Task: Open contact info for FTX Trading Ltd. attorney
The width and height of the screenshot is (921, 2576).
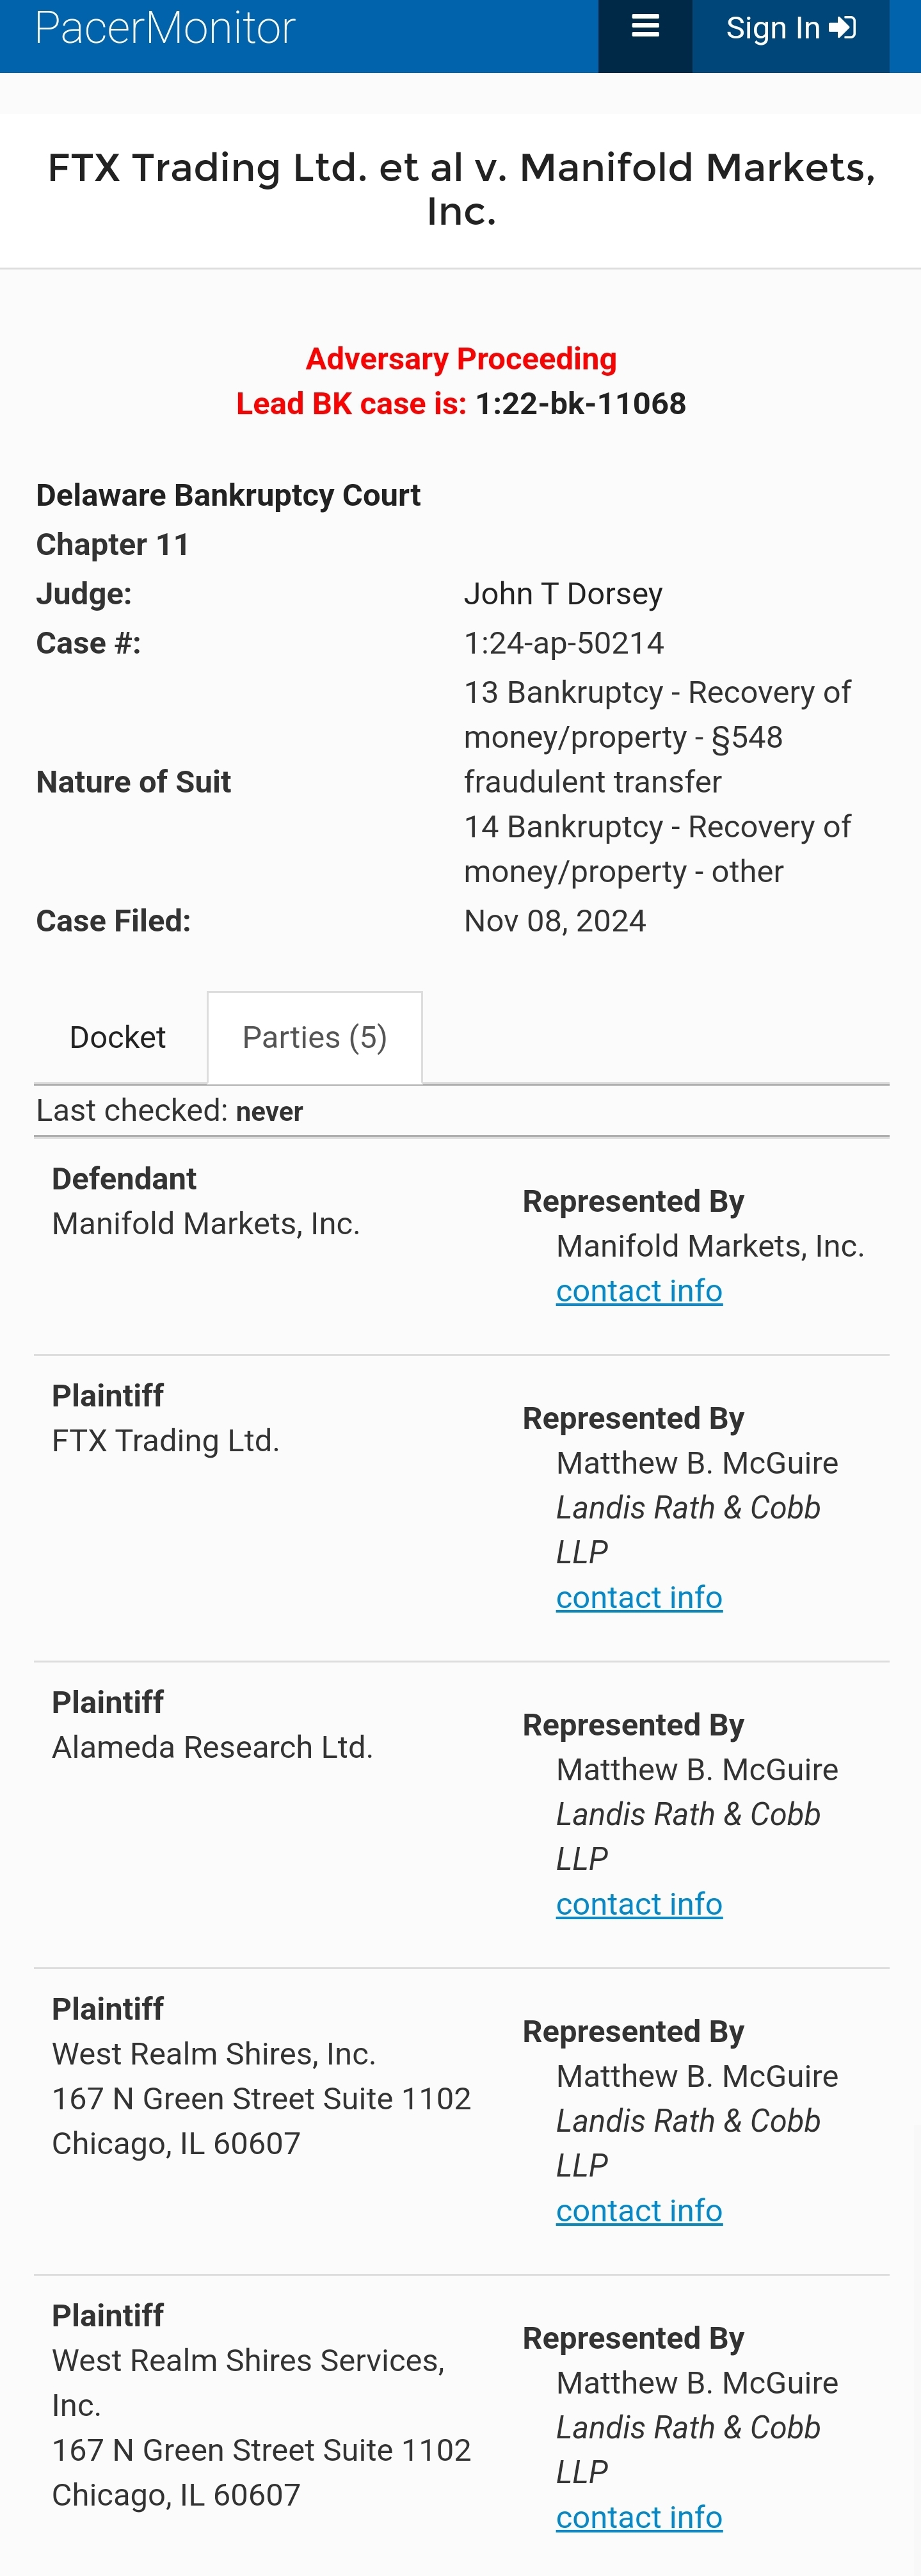Action: 639,1597
